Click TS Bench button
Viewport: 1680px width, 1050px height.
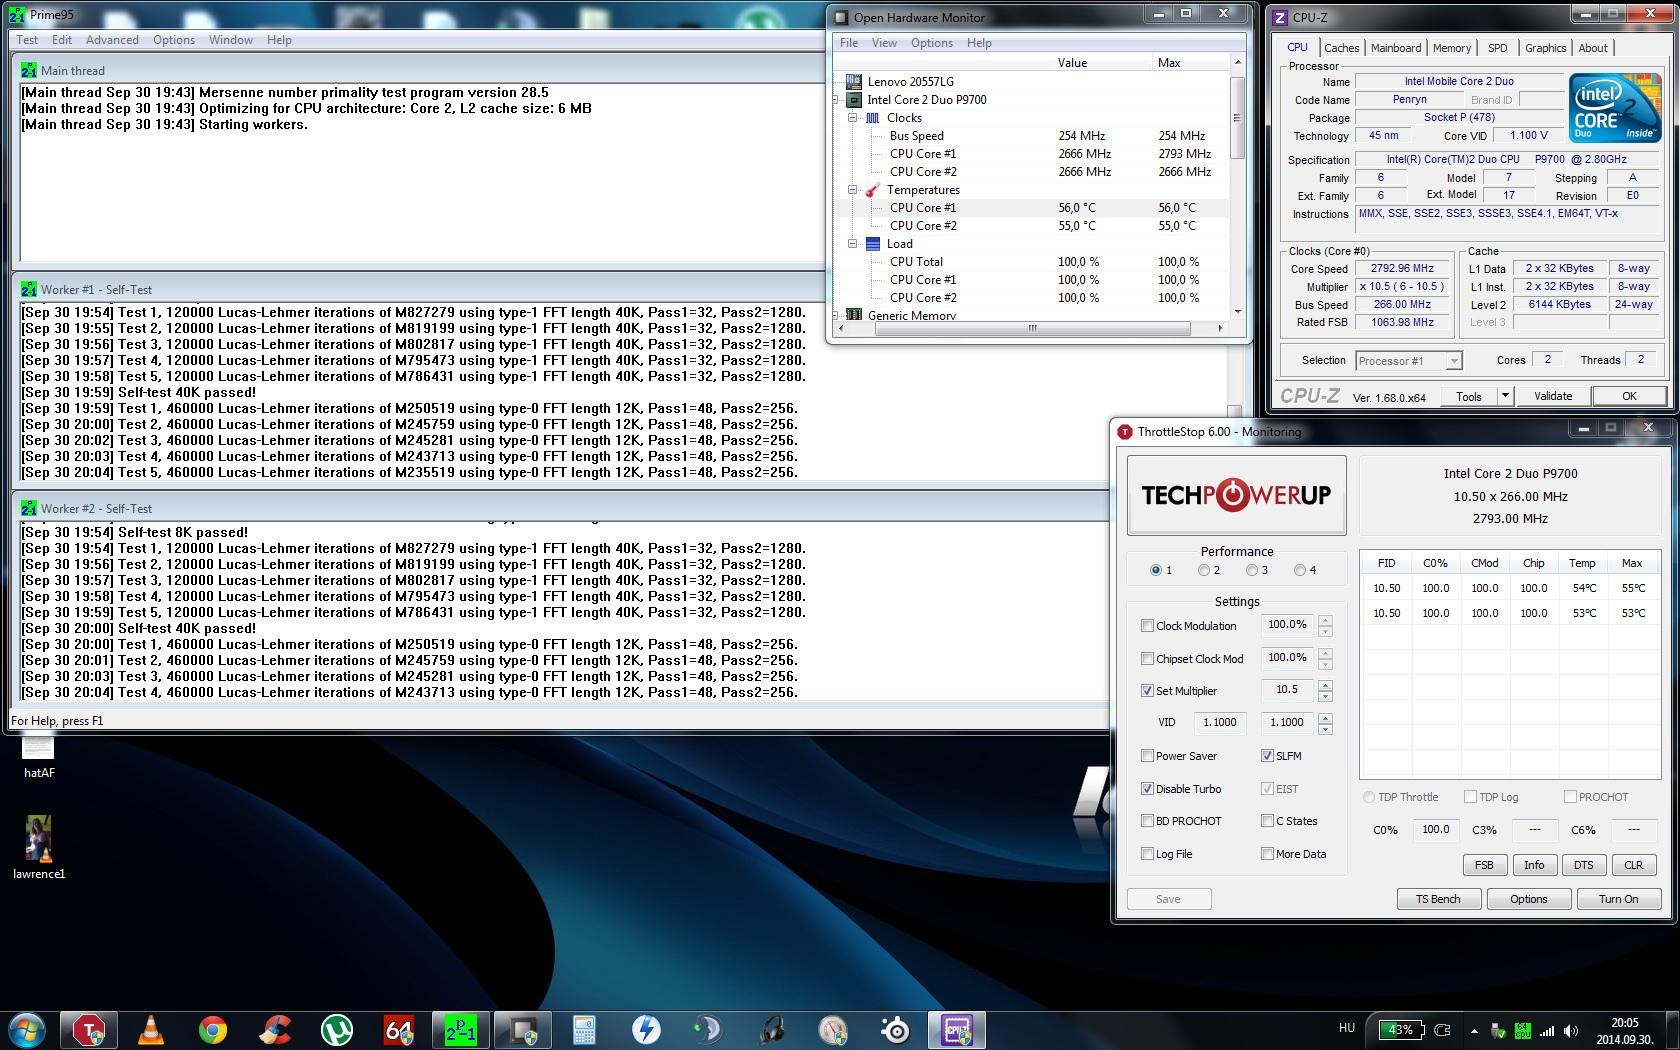pos(1437,899)
